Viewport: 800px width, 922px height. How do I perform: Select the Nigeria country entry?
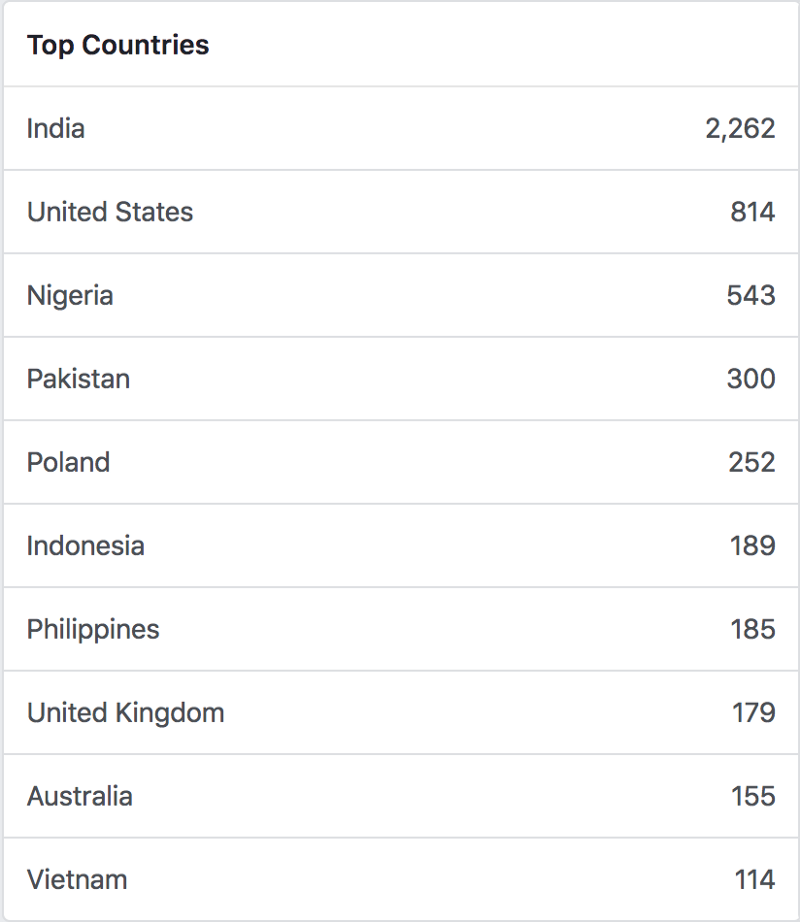pos(70,296)
